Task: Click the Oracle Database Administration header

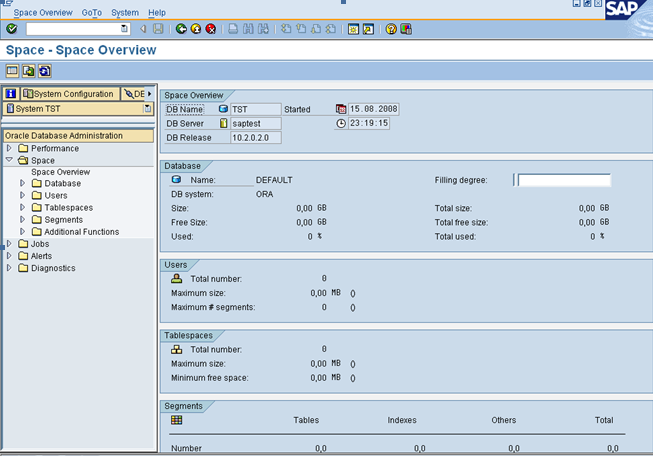Action: [x=78, y=136]
